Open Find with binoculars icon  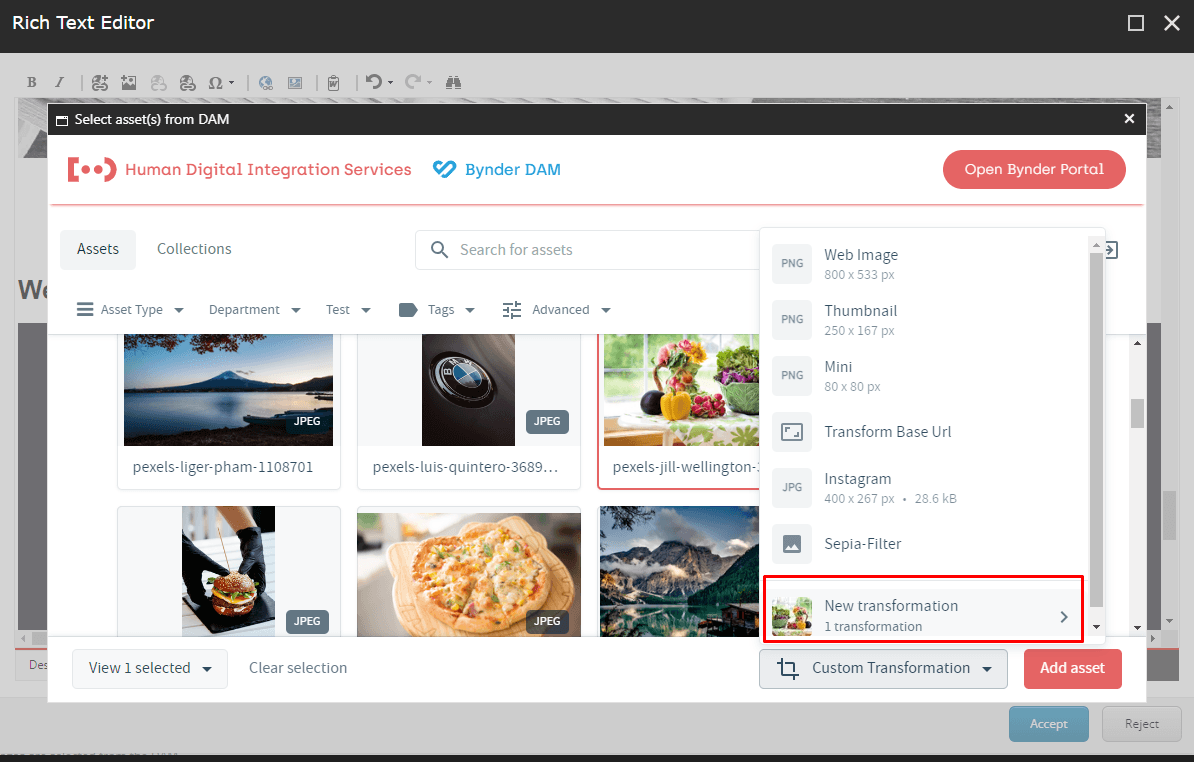[453, 83]
